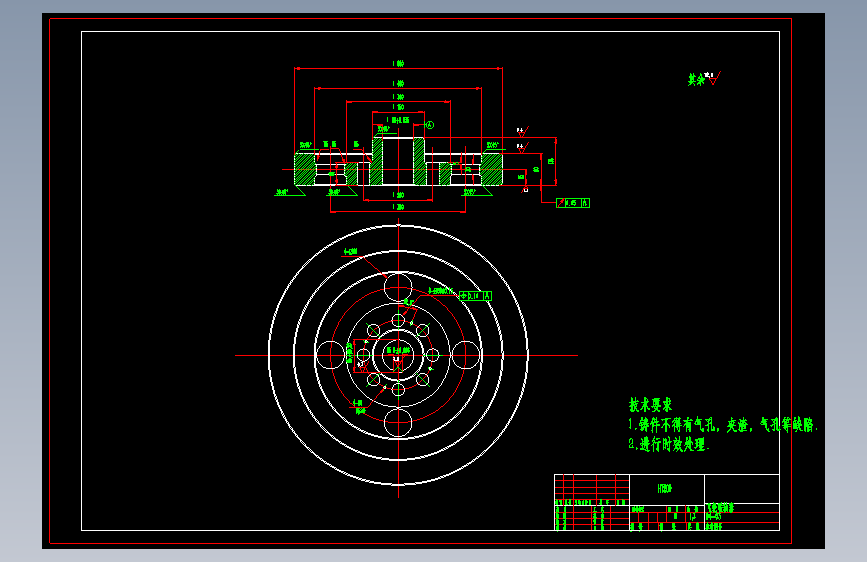Select the central bore circle in plan view
The width and height of the screenshot is (867, 562).
[x=398, y=356]
